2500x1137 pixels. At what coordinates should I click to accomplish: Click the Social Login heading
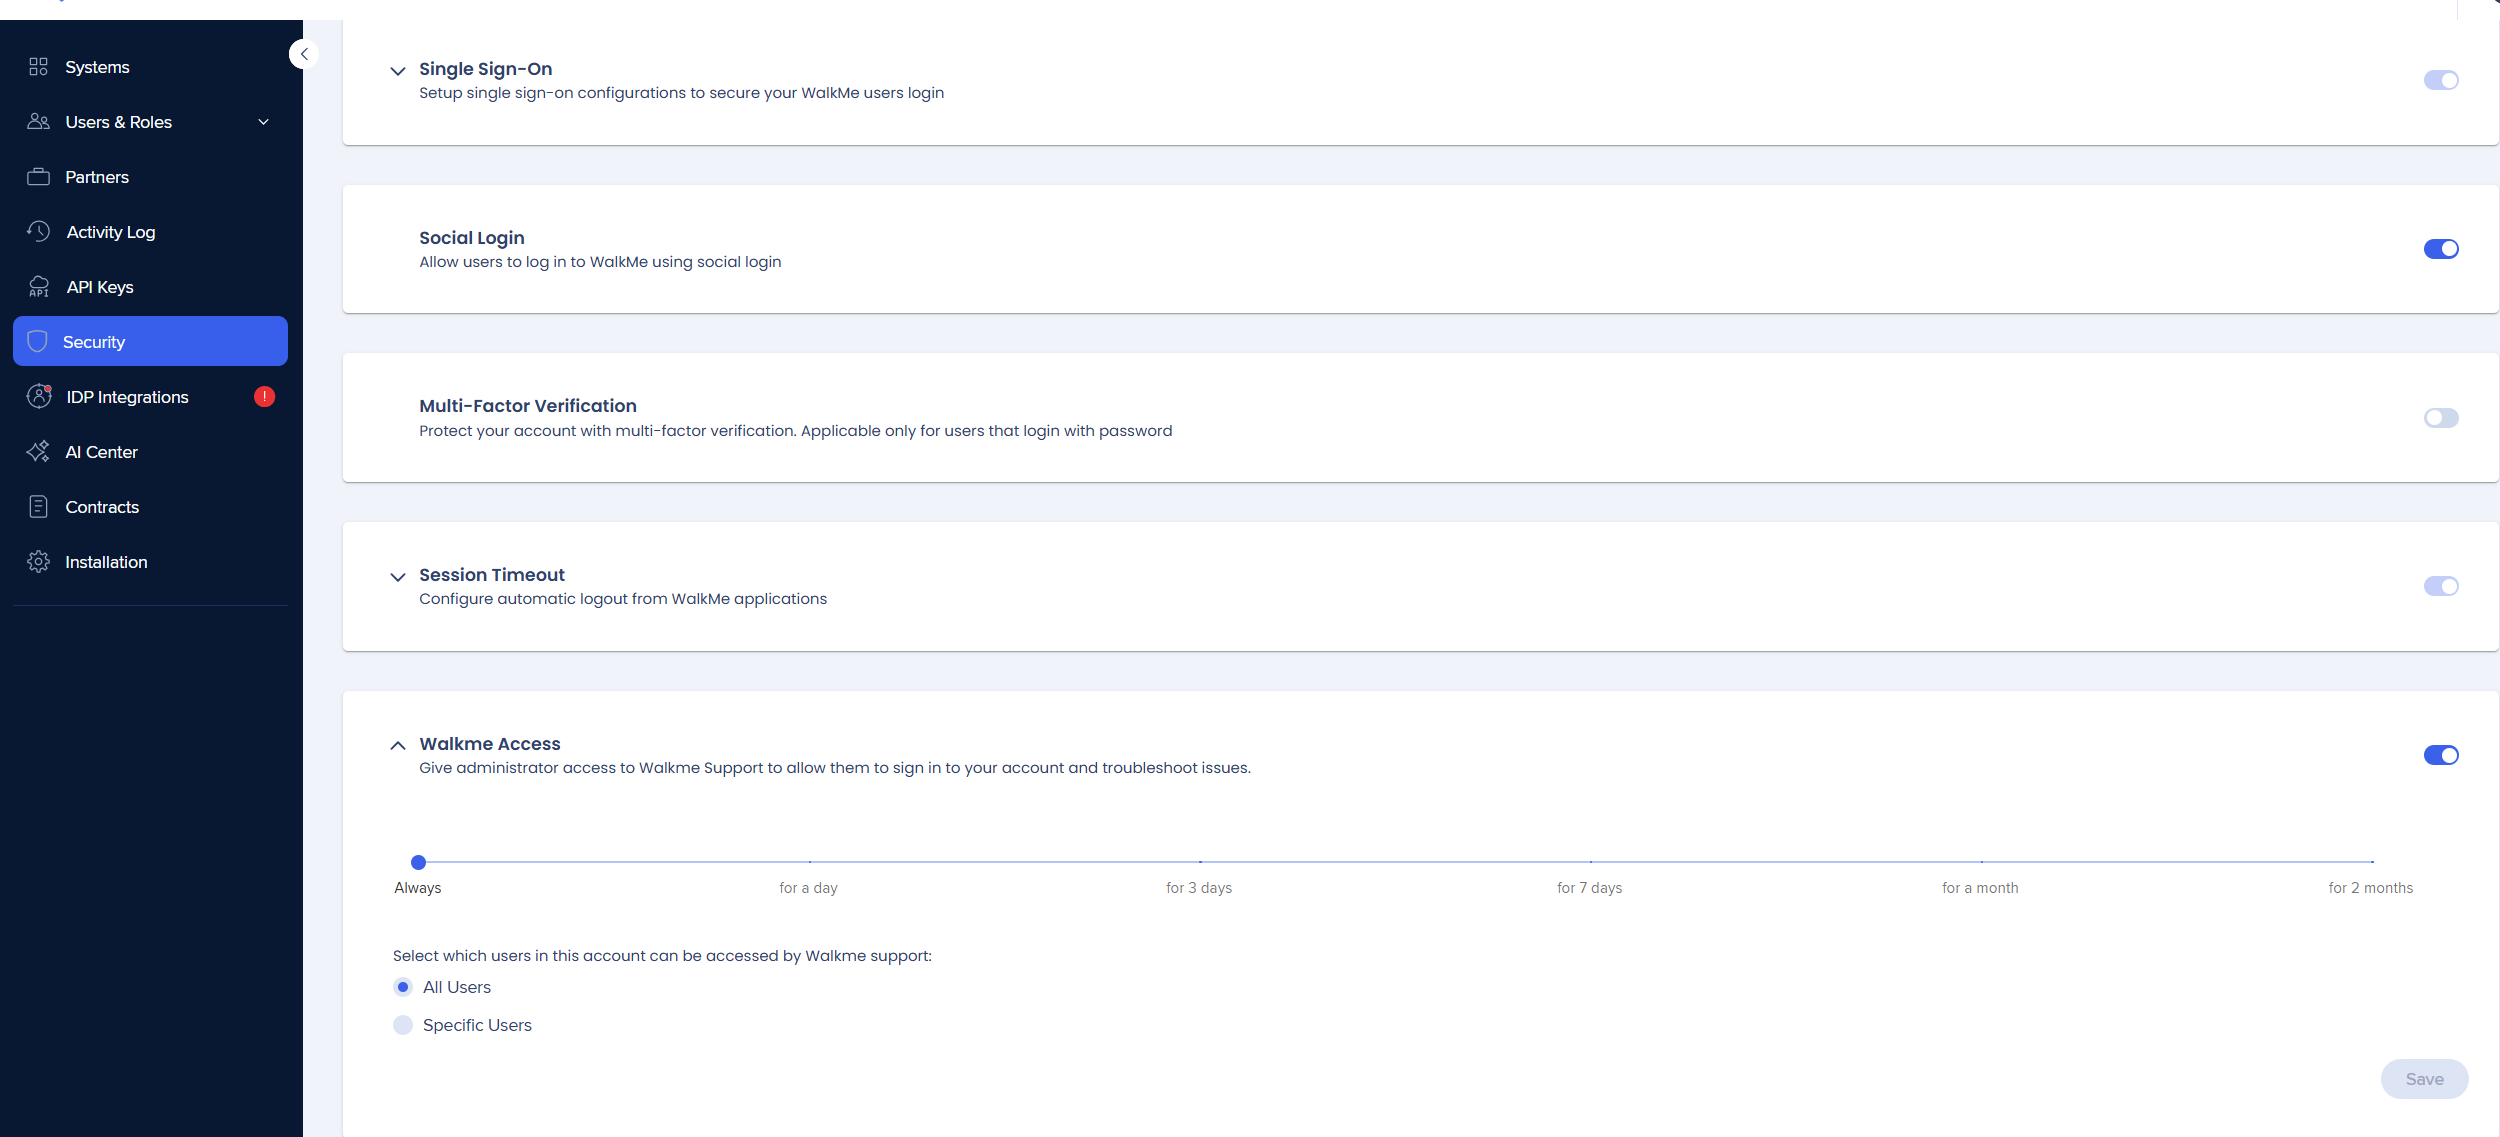[x=472, y=238]
